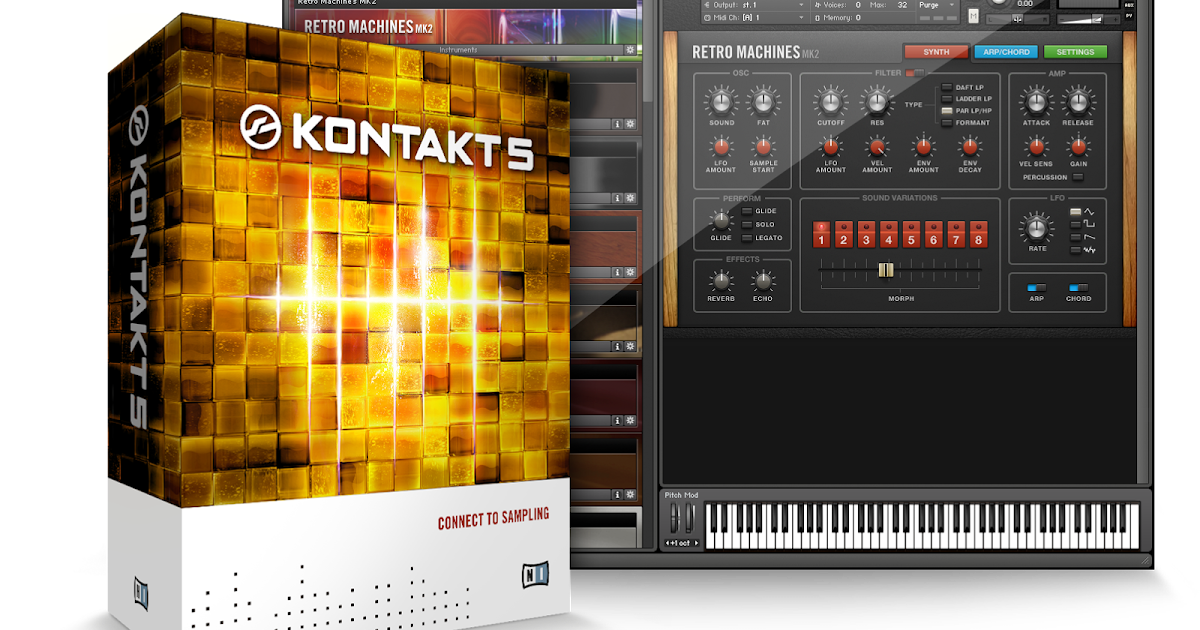Screen dimensions: 1200x630
Task: Click the filter Cutoff knob
Action: [x=830, y=101]
